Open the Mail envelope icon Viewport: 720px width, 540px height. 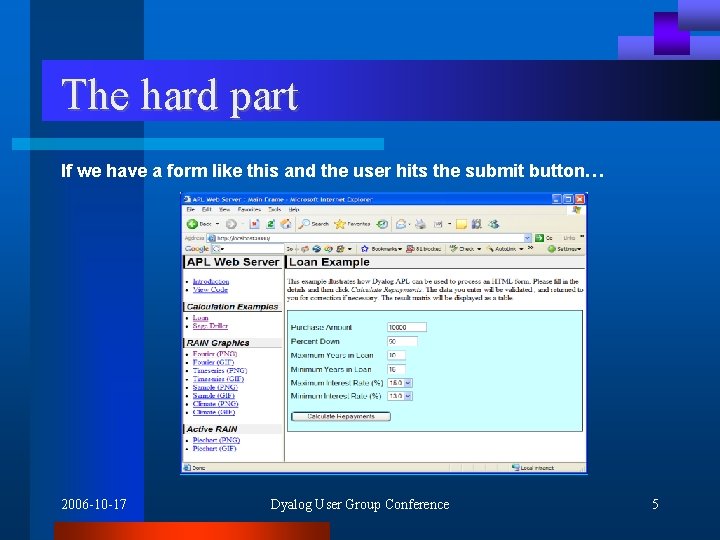click(401, 224)
